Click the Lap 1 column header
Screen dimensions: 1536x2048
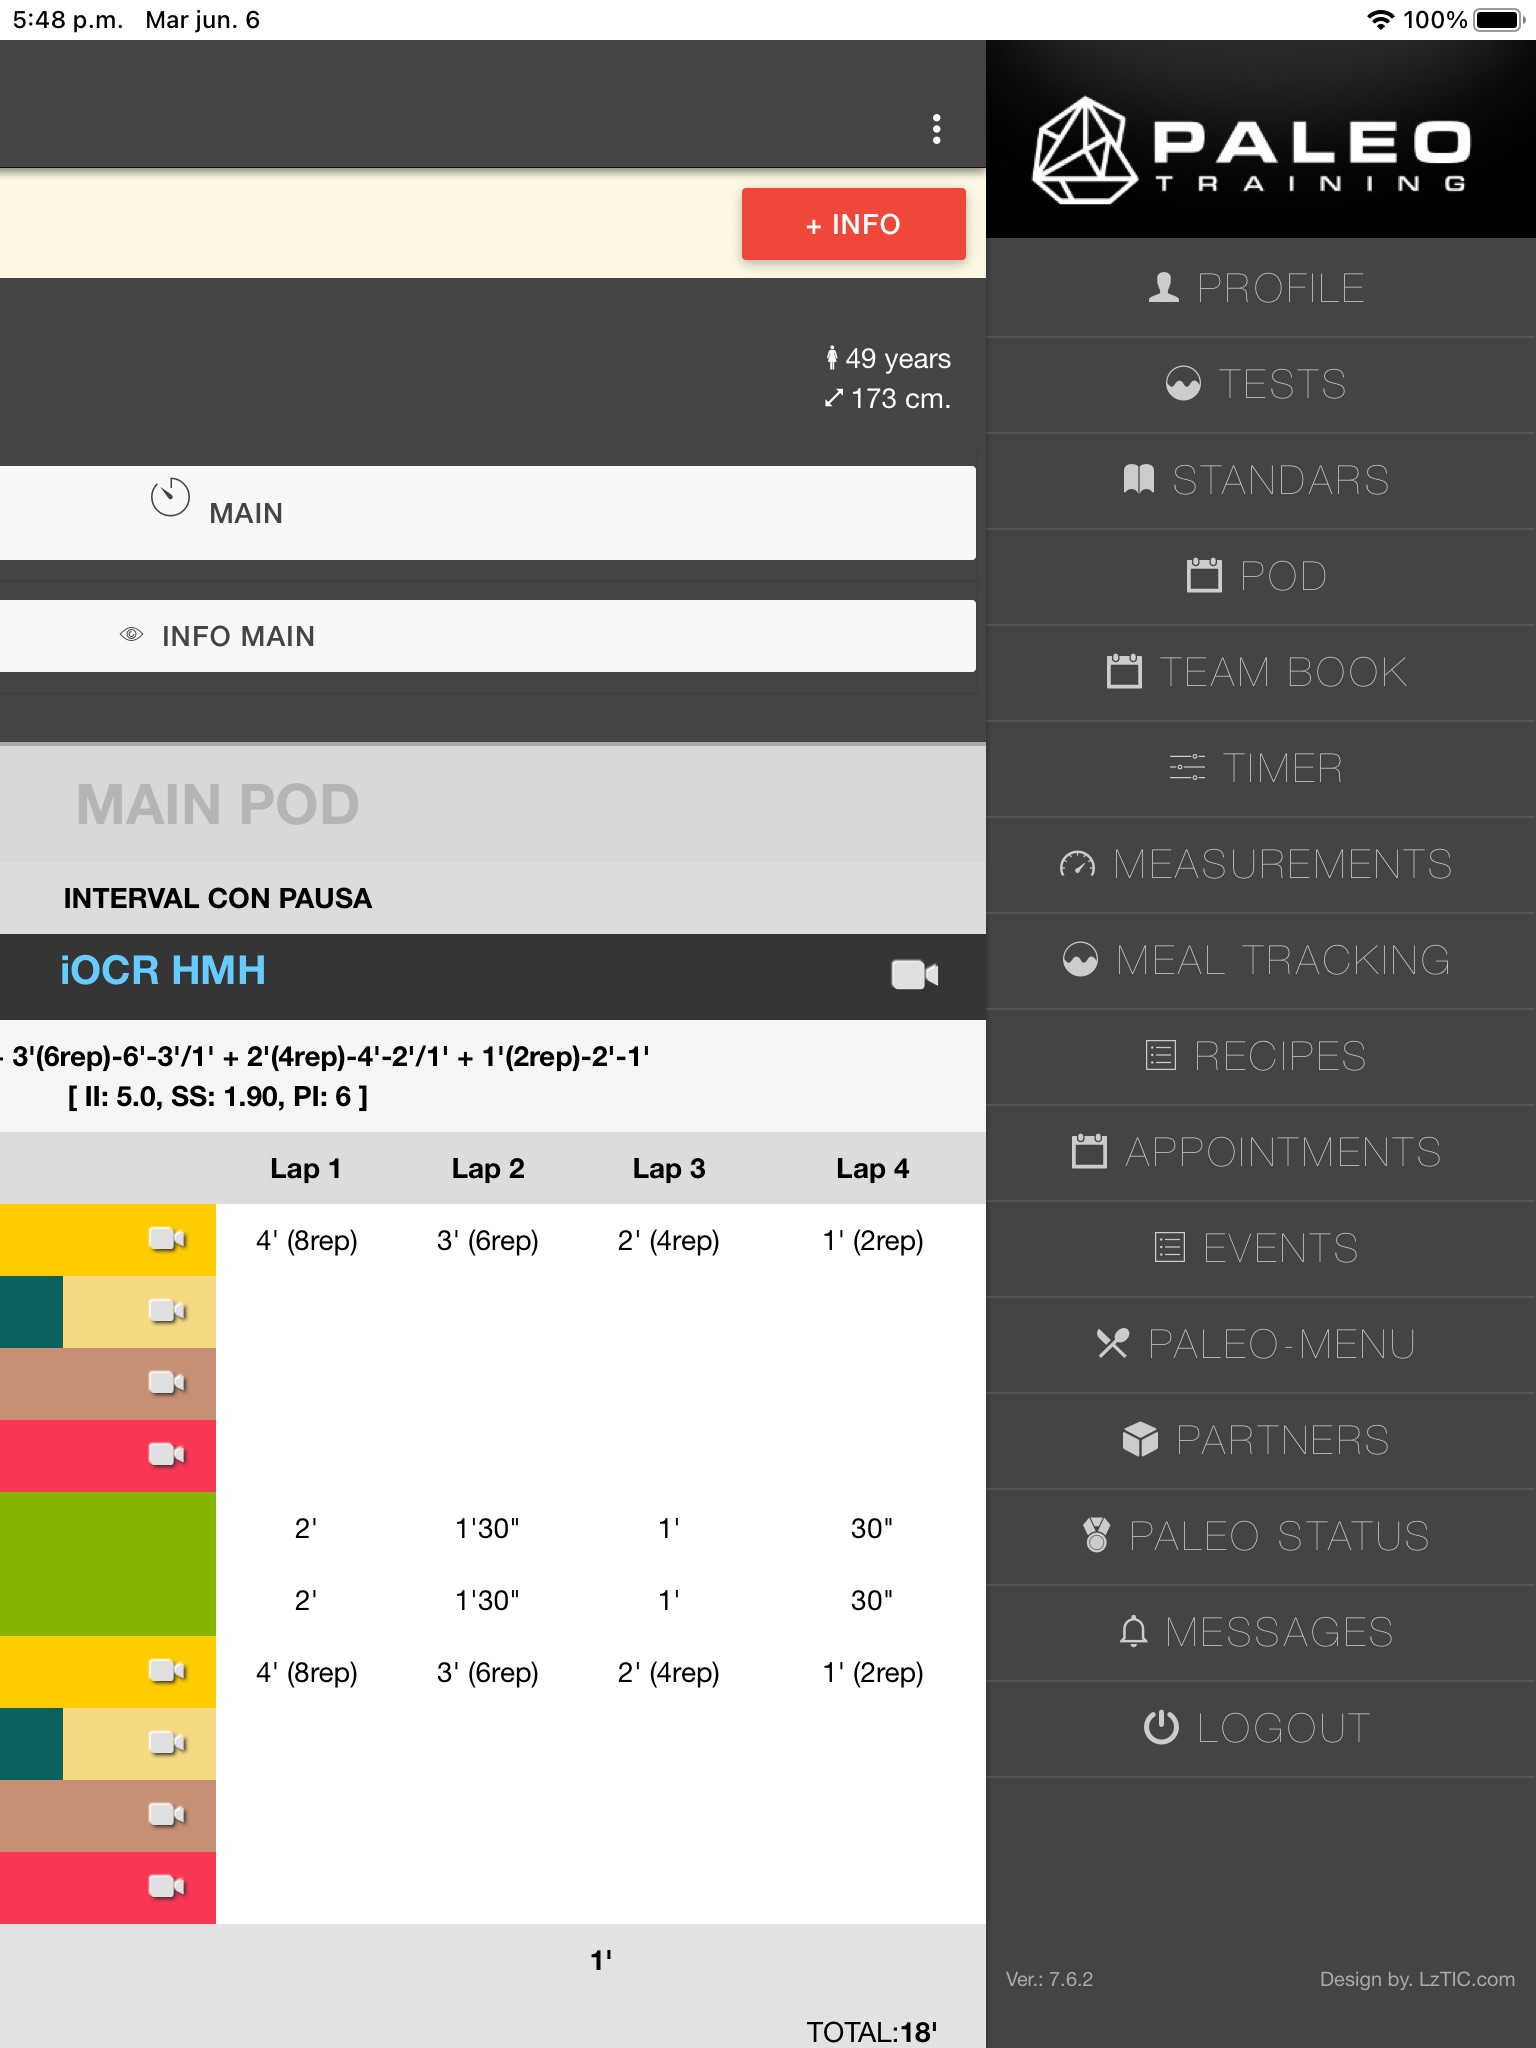[x=306, y=1168]
